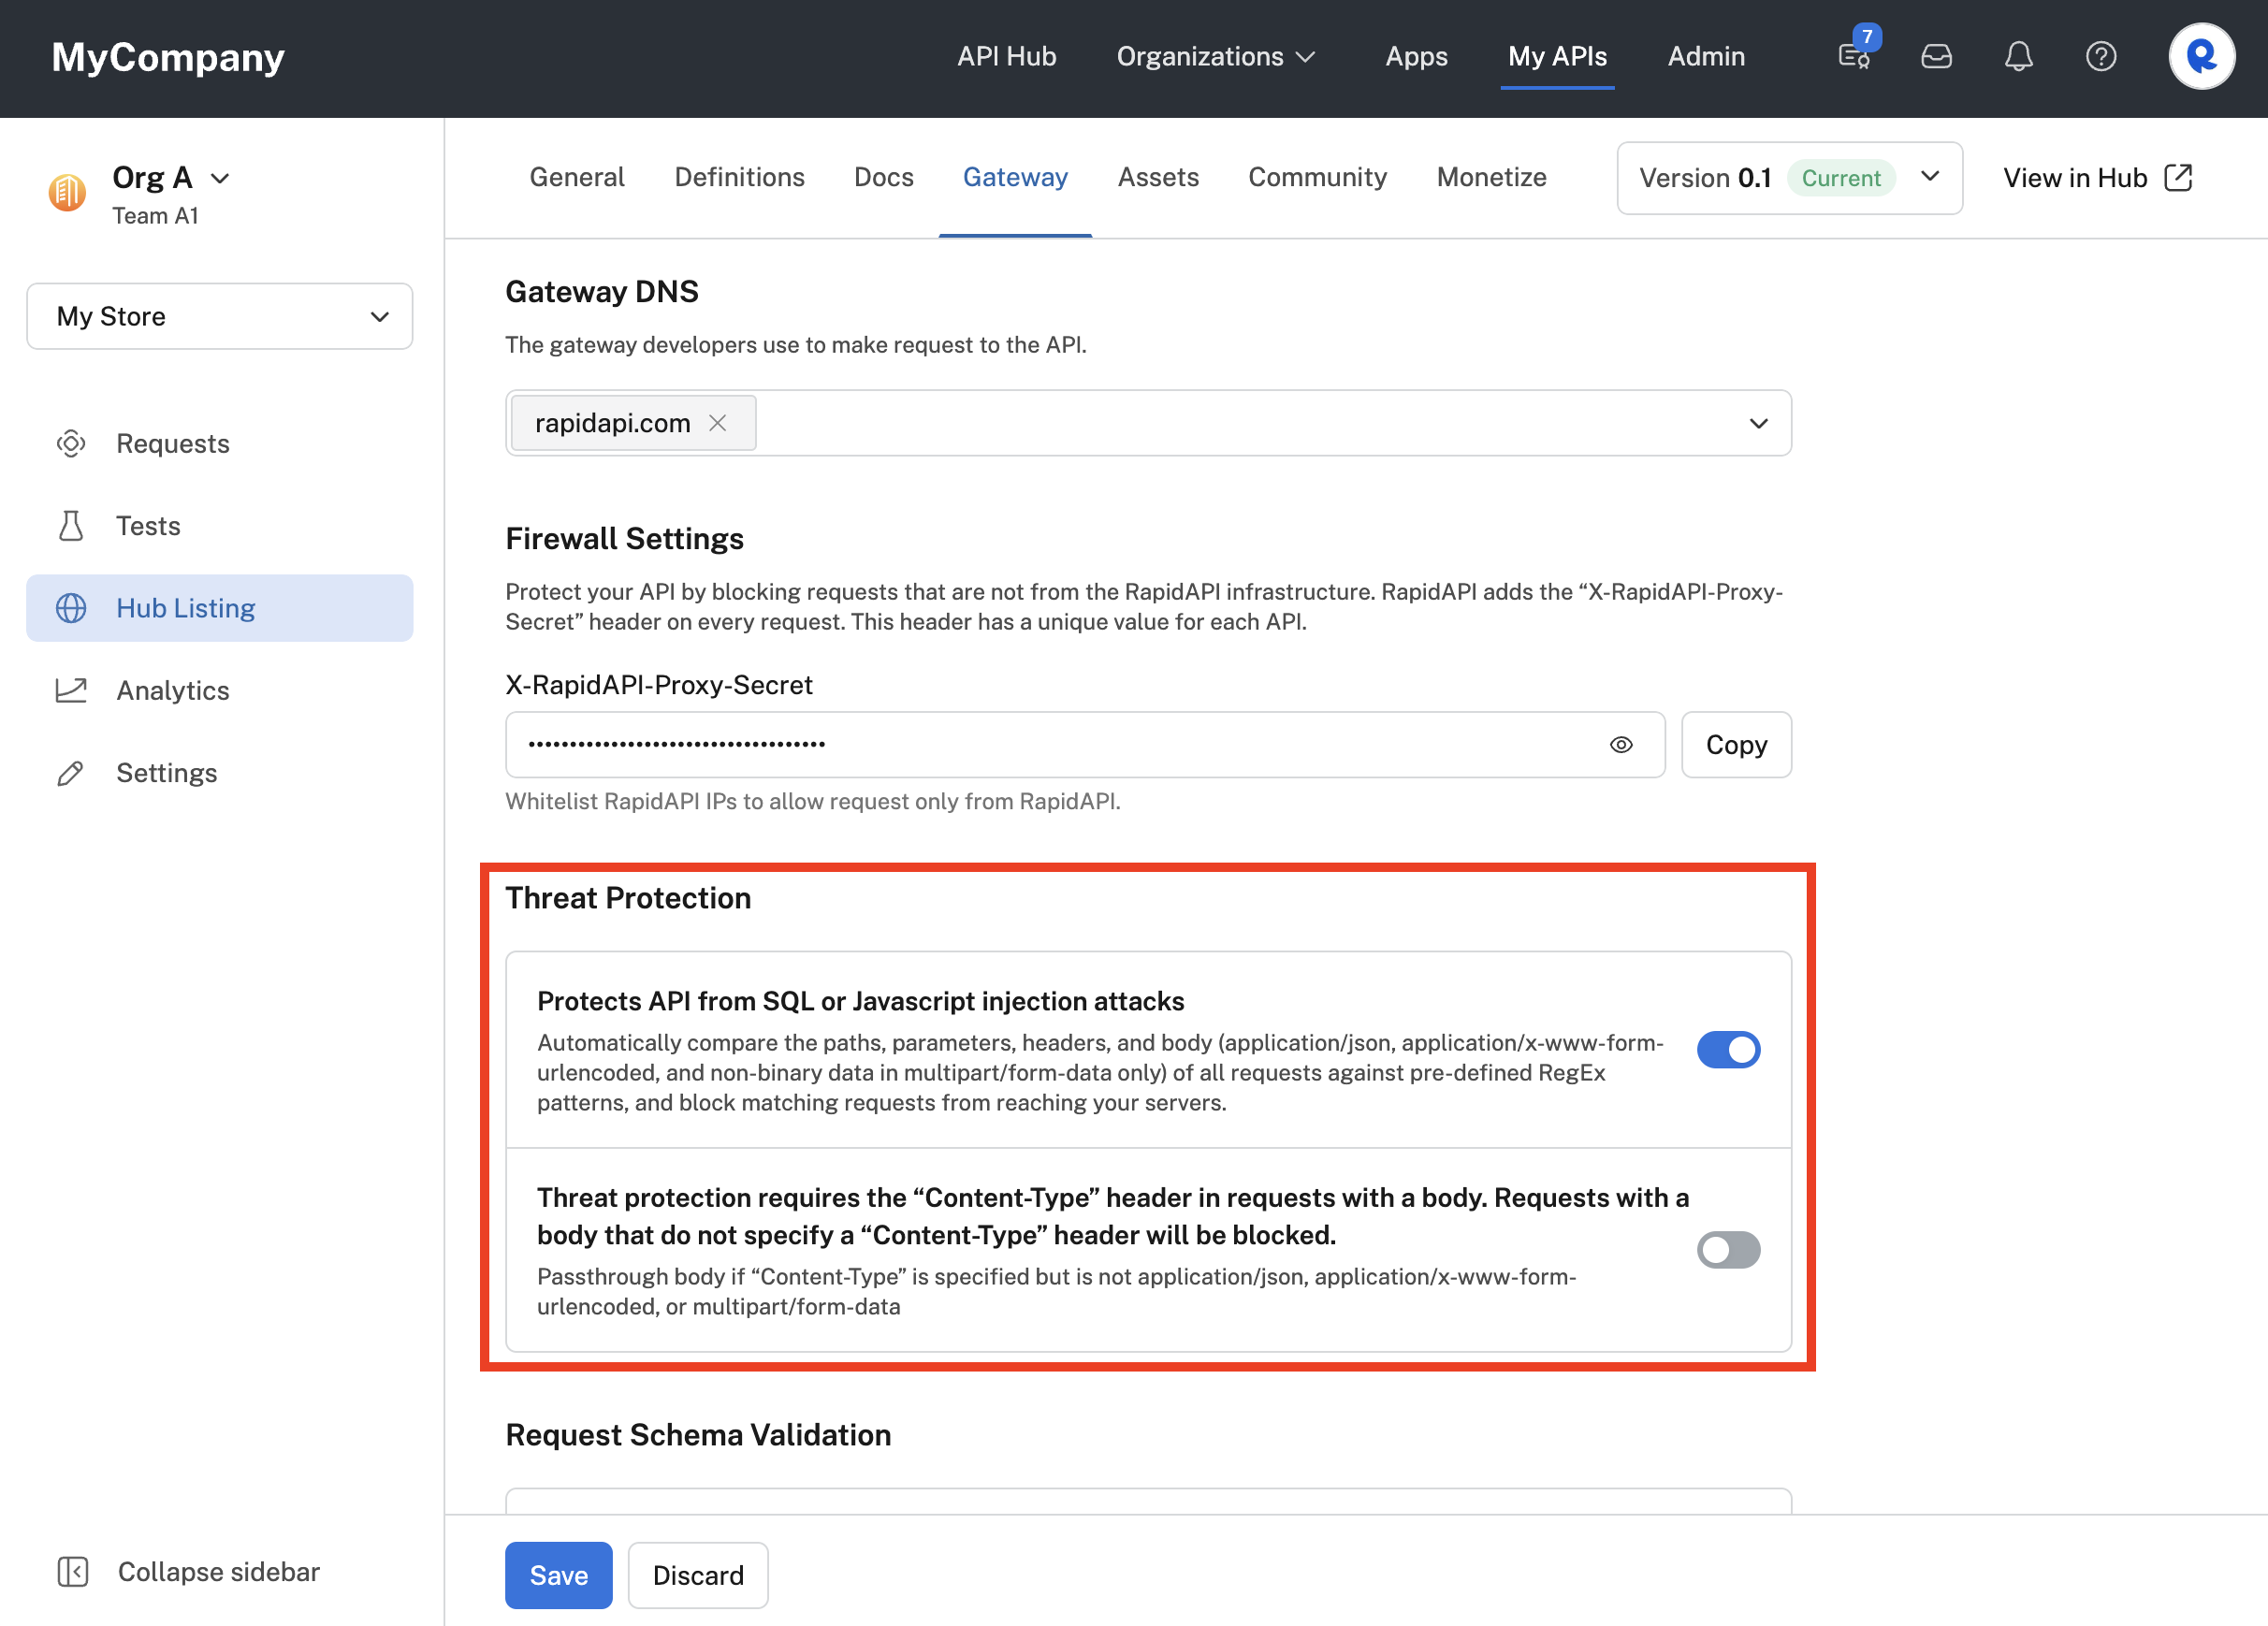
Task: Open View in Hub link
Action: (x=2097, y=177)
